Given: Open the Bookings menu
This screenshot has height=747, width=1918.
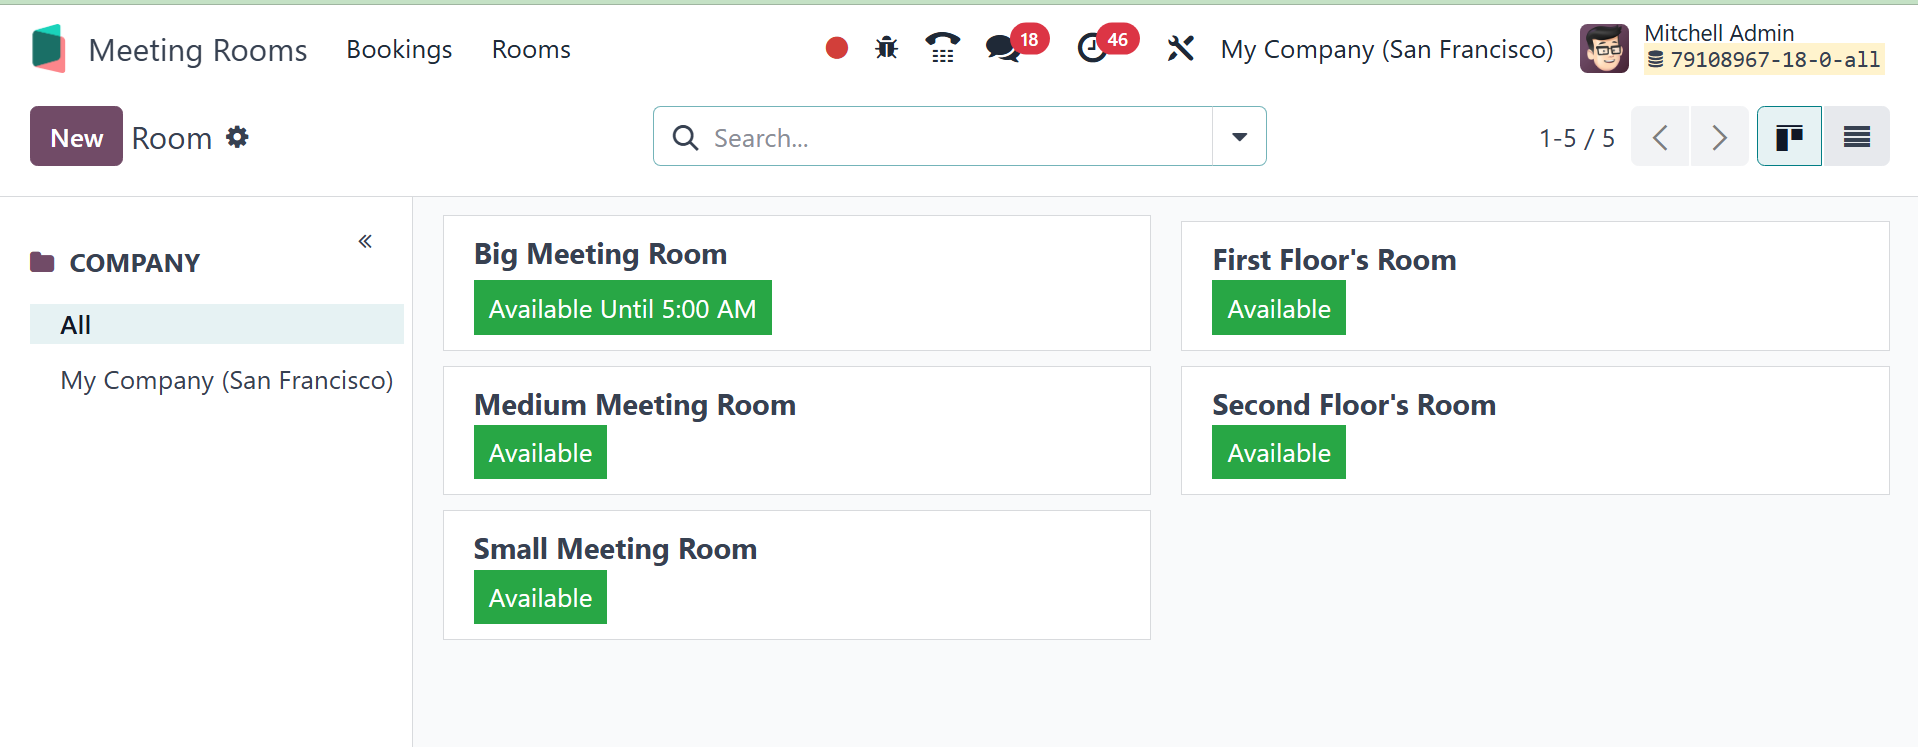Looking at the screenshot, I should 399,49.
